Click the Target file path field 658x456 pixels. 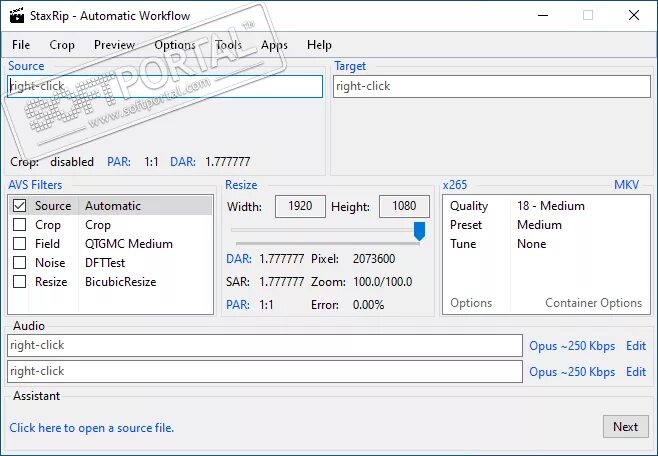pyautogui.click(x=492, y=86)
